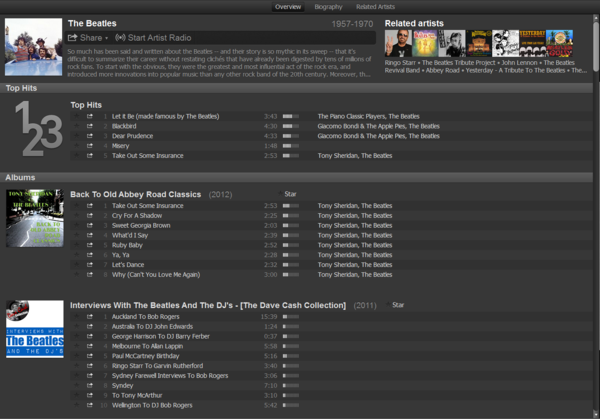Screen dimensions: 600x419
Task: Open Giacomo Bondi & The Apple Pies on Blackbird
Action: [361, 126]
